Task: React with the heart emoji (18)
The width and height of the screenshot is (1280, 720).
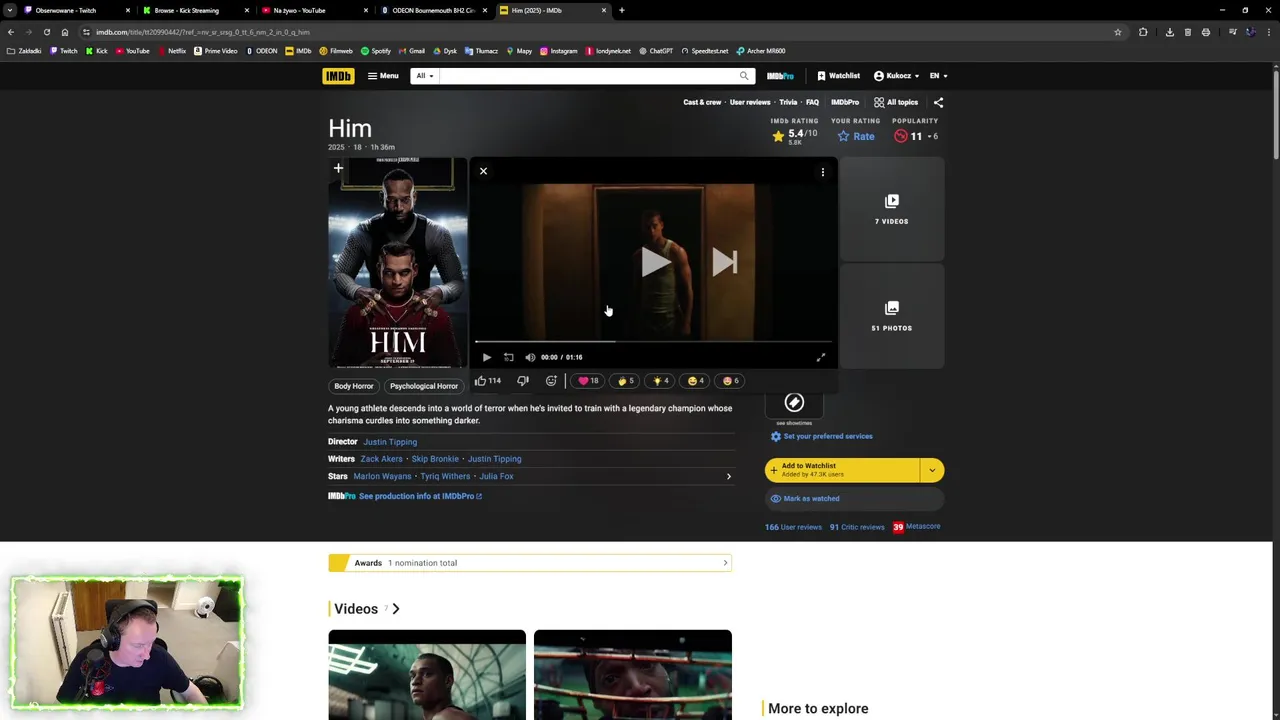Action: [x=588, y=381]
